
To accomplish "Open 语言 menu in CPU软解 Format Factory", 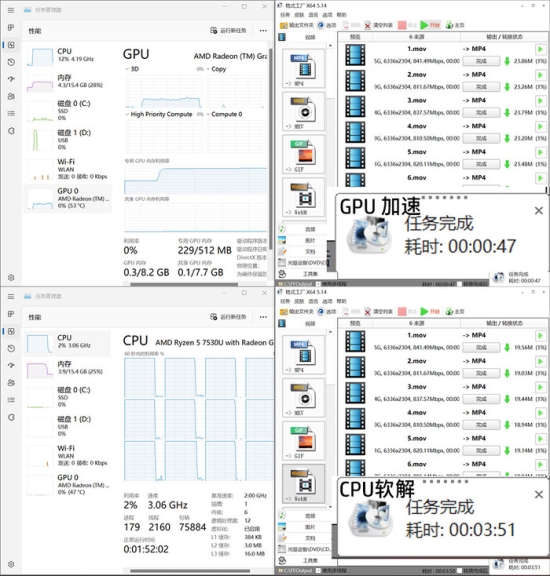I will (313, 301).
